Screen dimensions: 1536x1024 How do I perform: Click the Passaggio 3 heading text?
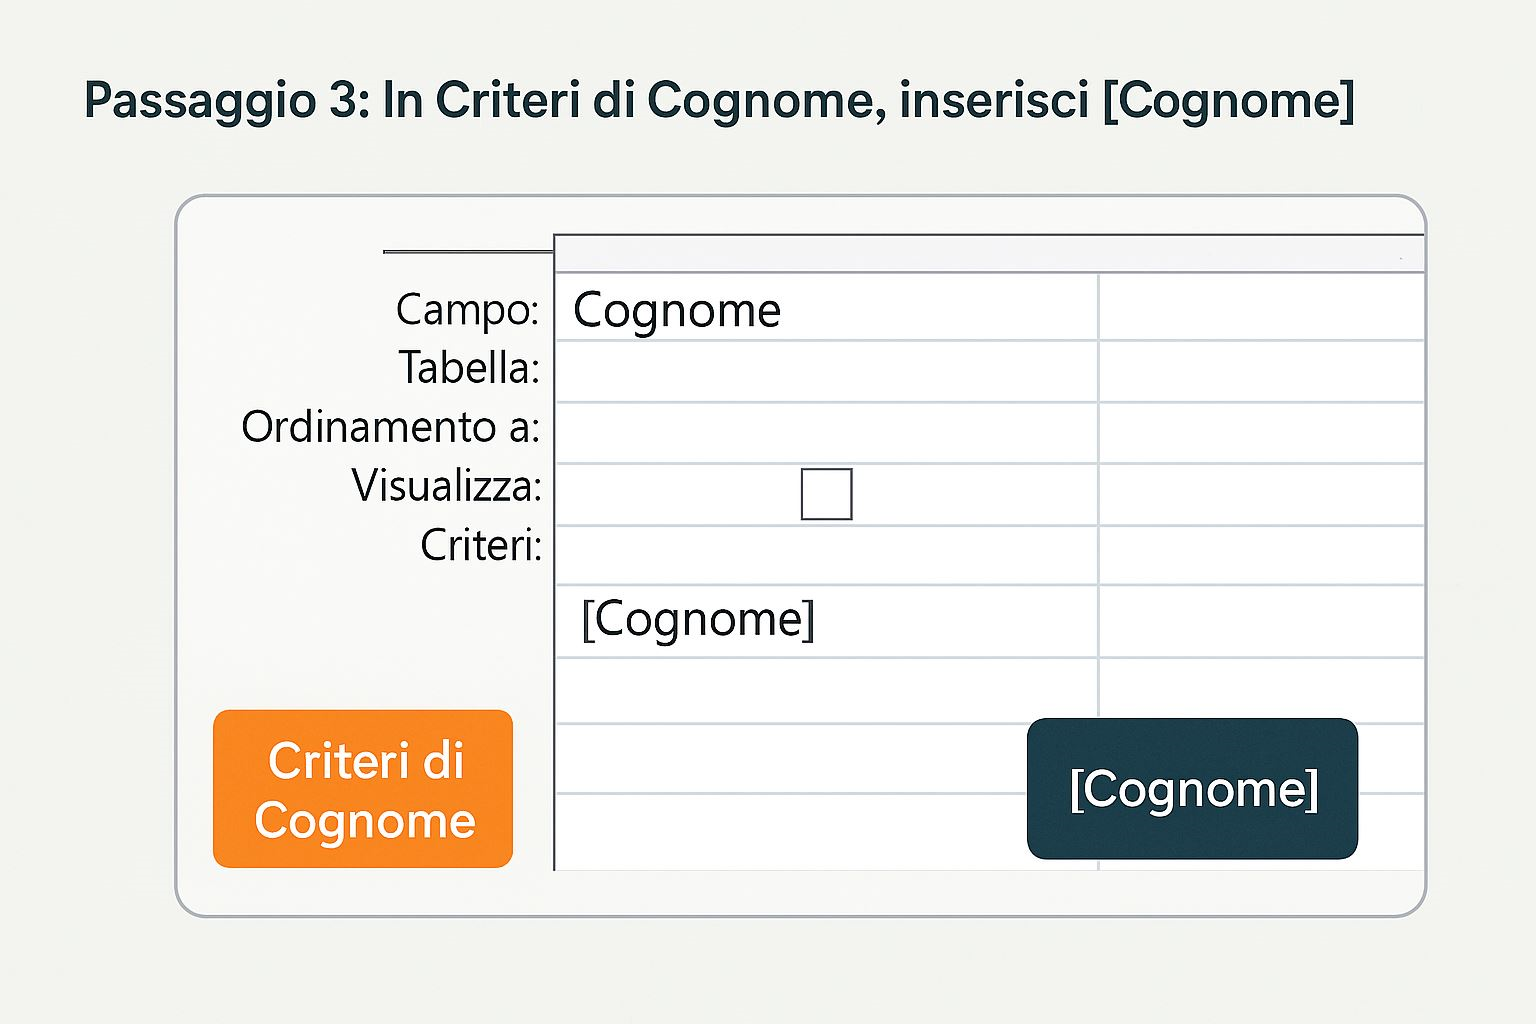(x=718, y=100)
